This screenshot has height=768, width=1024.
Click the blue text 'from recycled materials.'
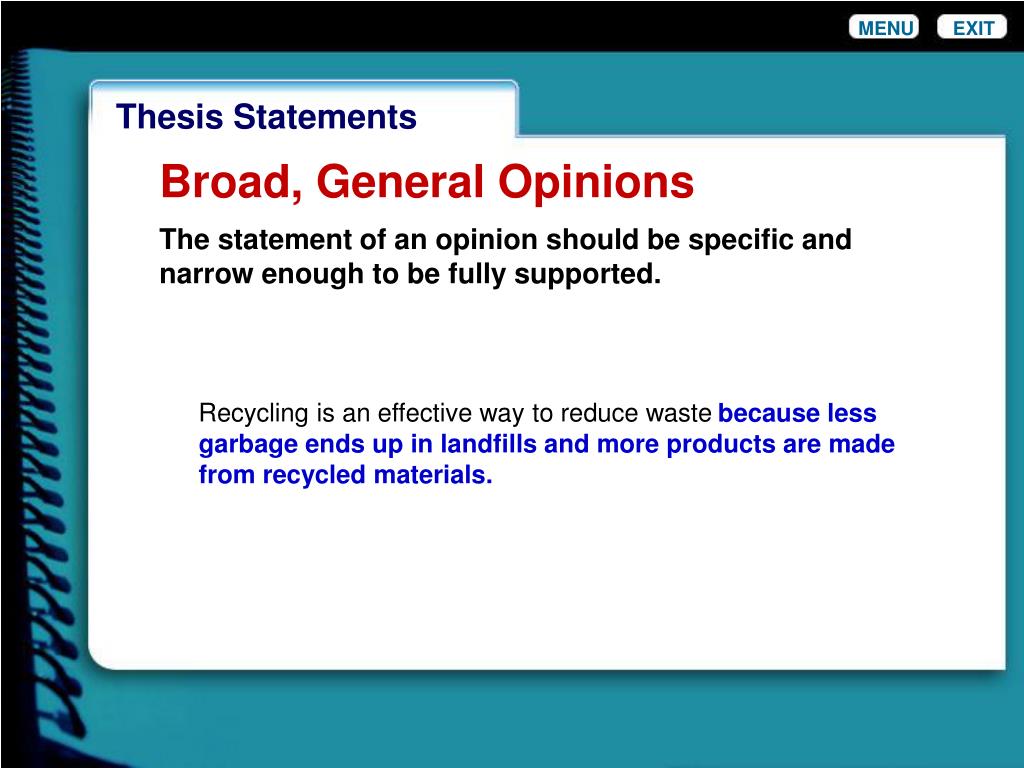click(345, 475)
